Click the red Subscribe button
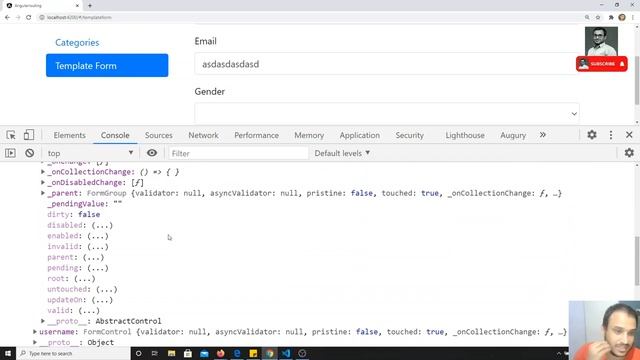 tap(602, 64)
